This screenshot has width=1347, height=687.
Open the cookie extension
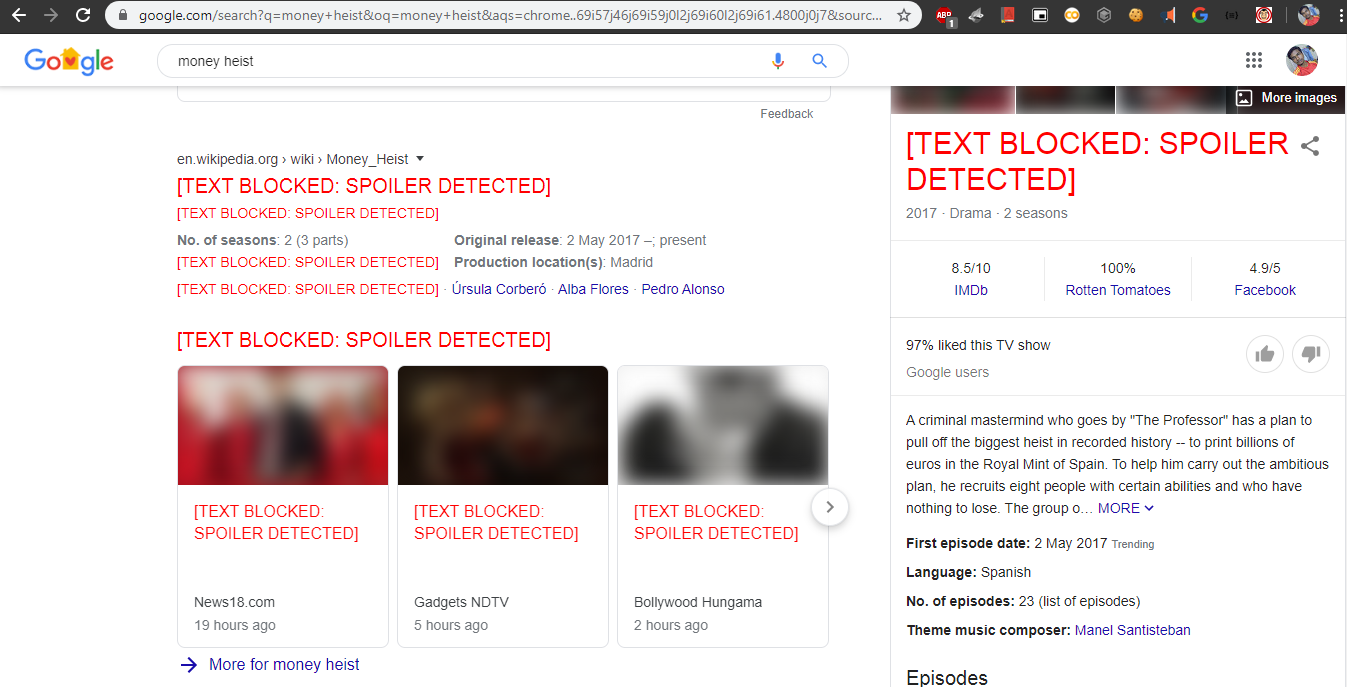pos(1136,15)
